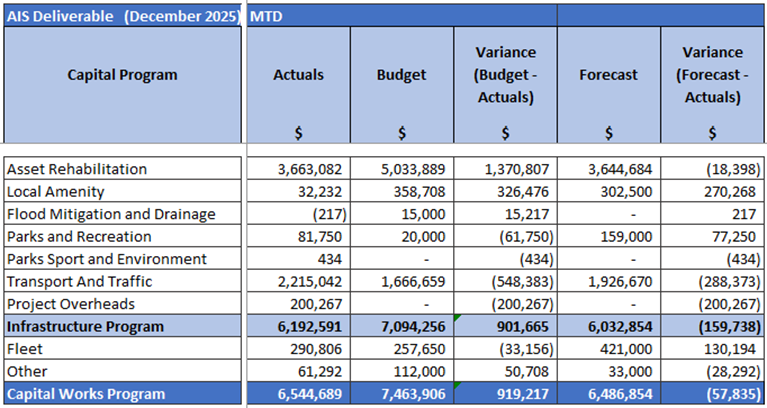Click the 'Asset Rehabilitation' row label
The image size is (767, 408).
pos(77,169)
